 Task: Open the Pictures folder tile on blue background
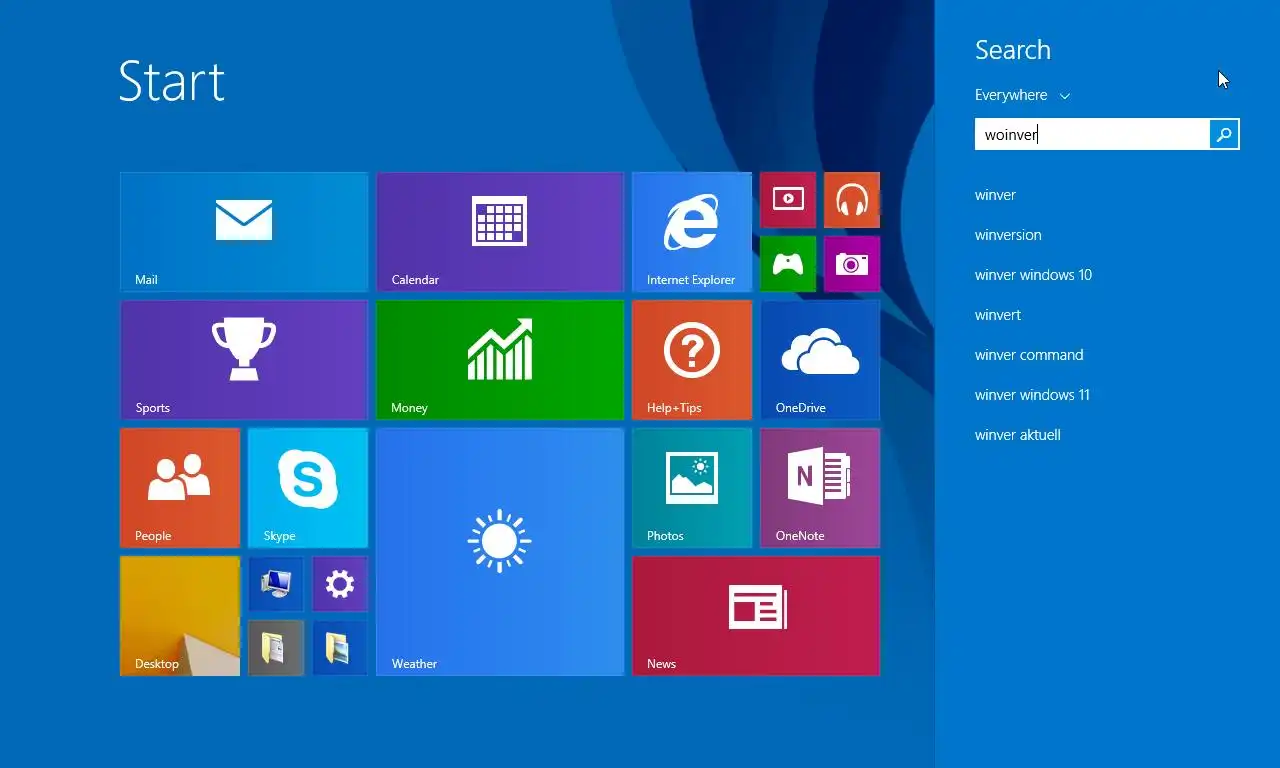tap(340, 648)
